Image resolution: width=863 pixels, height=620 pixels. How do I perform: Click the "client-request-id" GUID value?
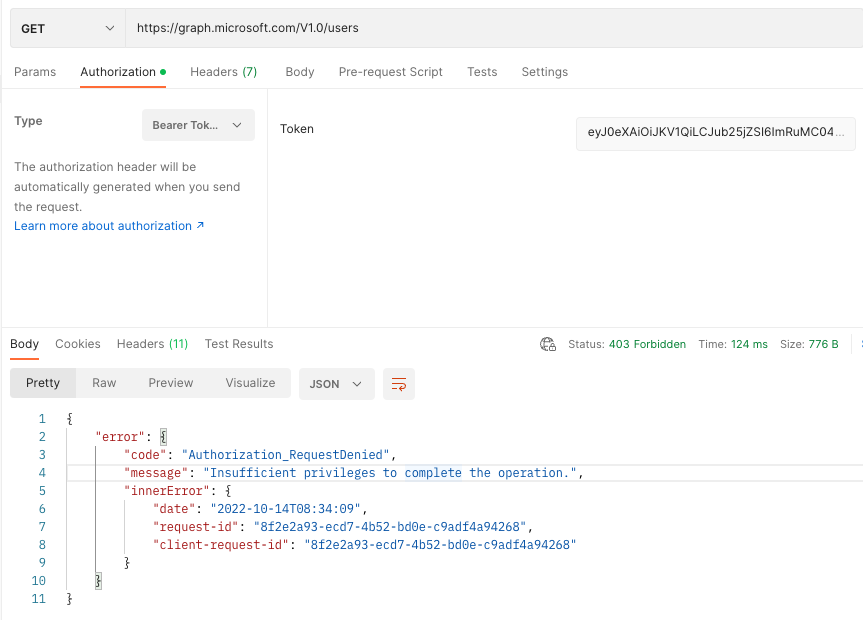point(440,545)
